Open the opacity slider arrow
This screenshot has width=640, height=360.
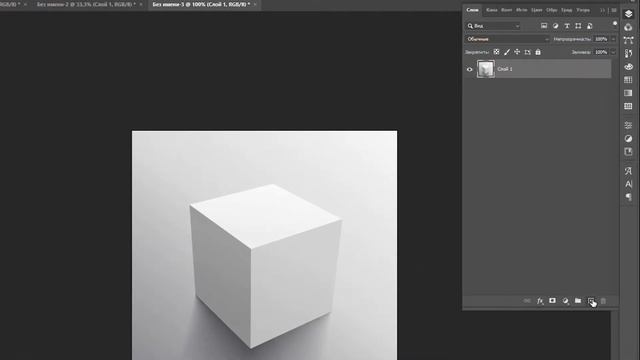click(x=613, y=39)
